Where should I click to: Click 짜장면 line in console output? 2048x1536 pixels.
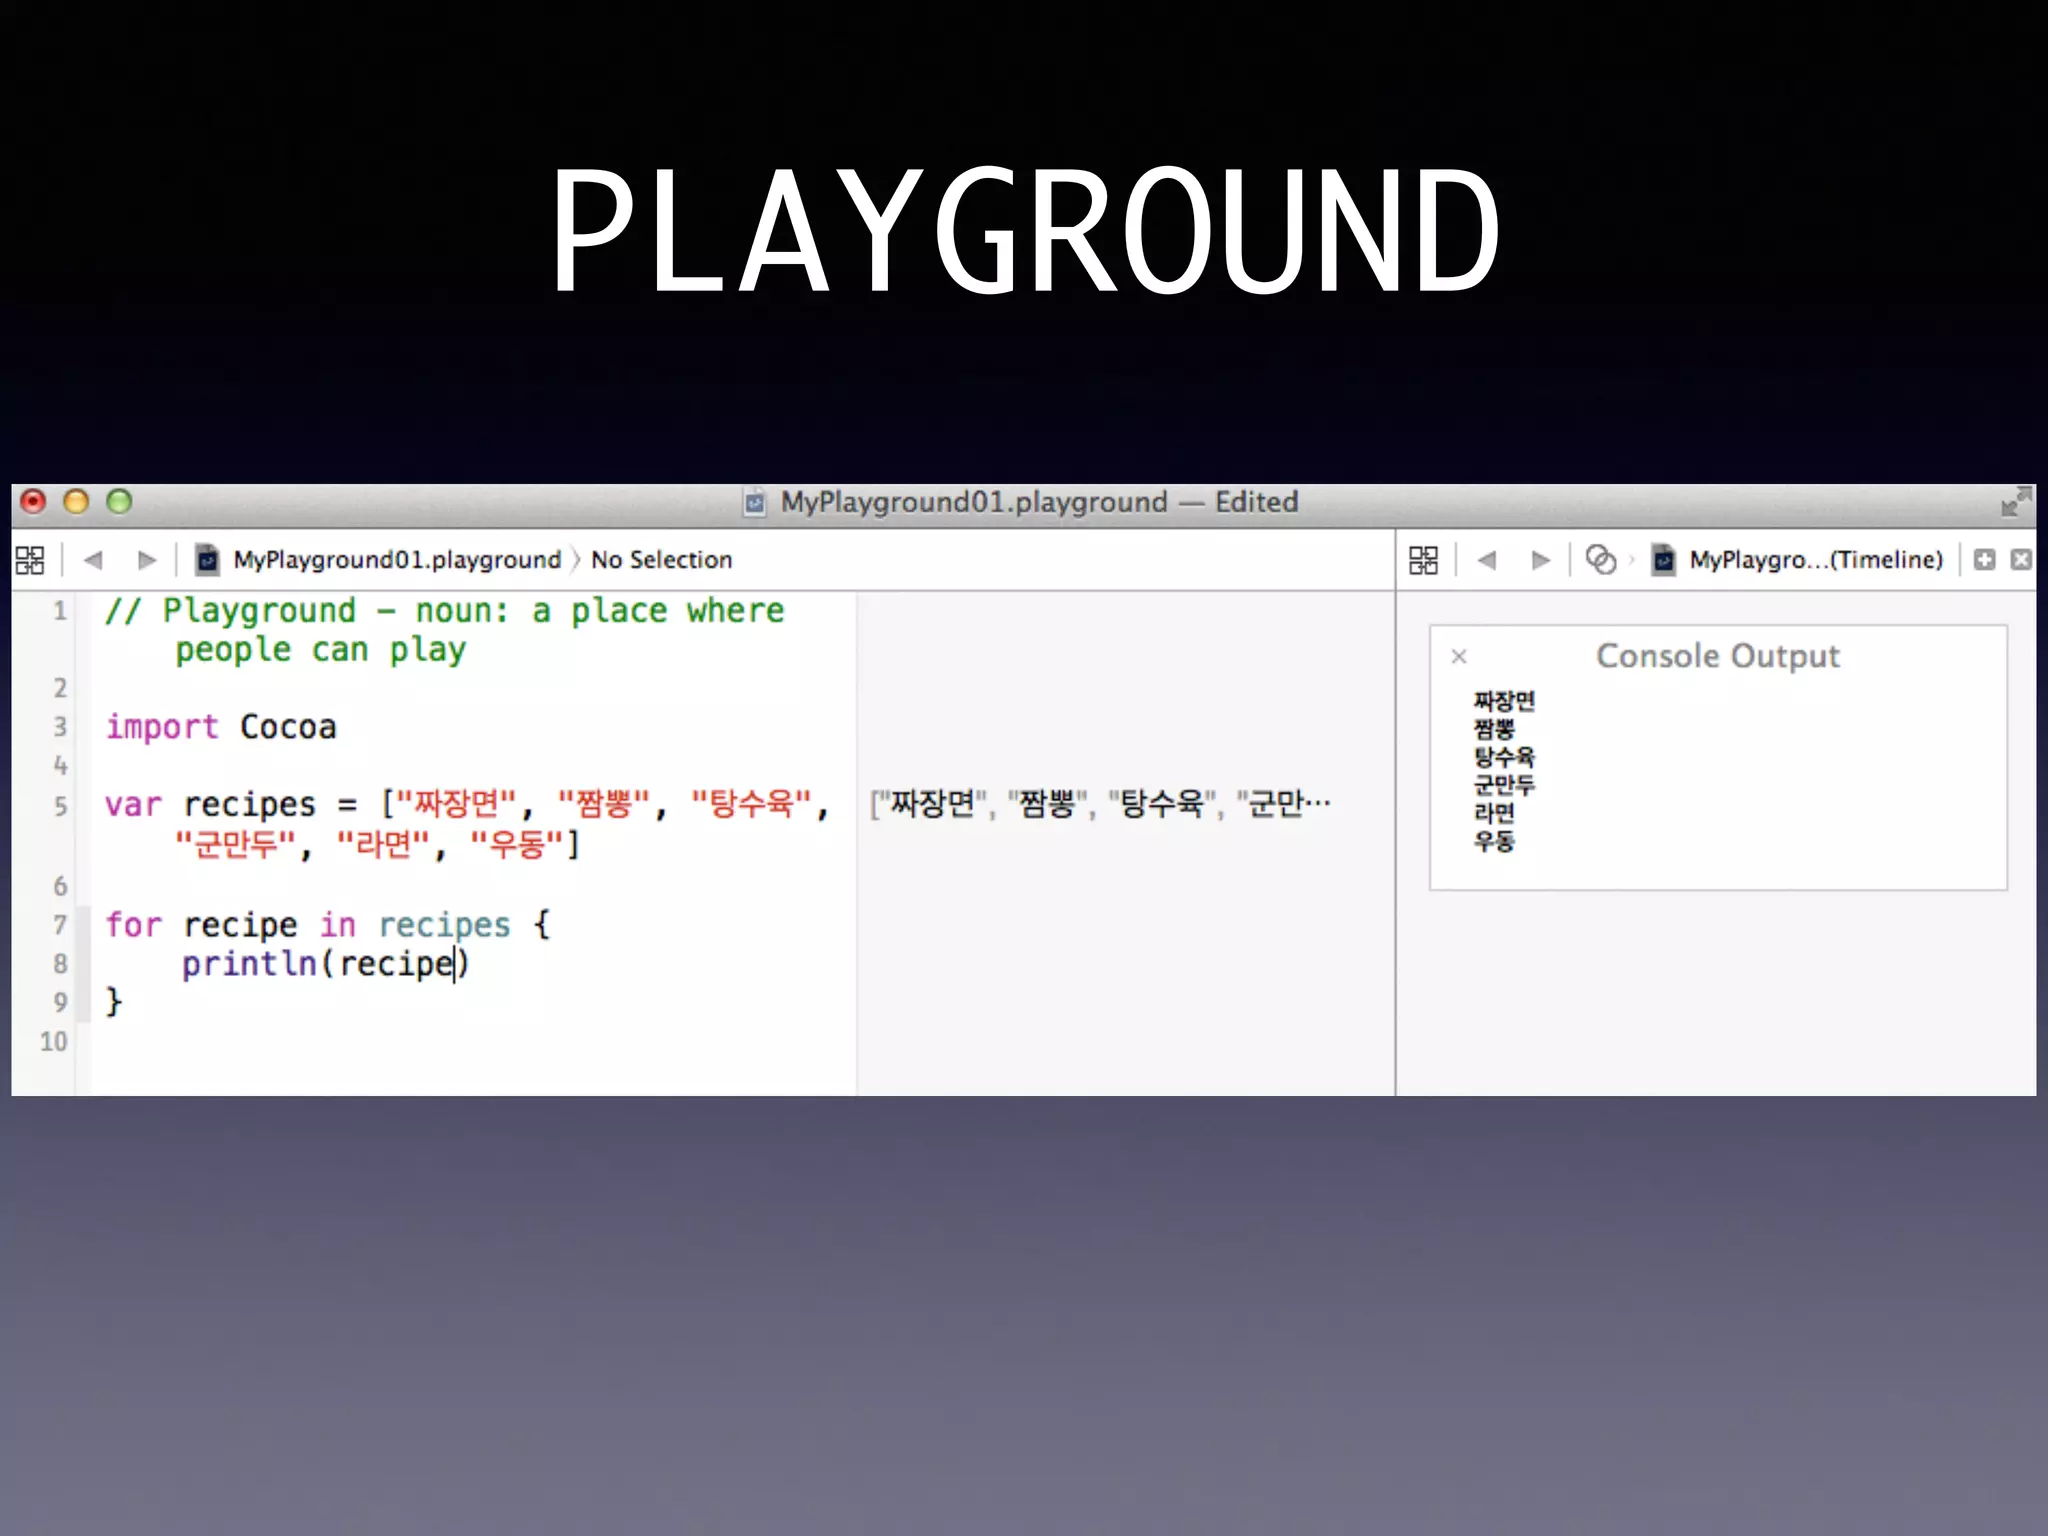point(1504,701)
